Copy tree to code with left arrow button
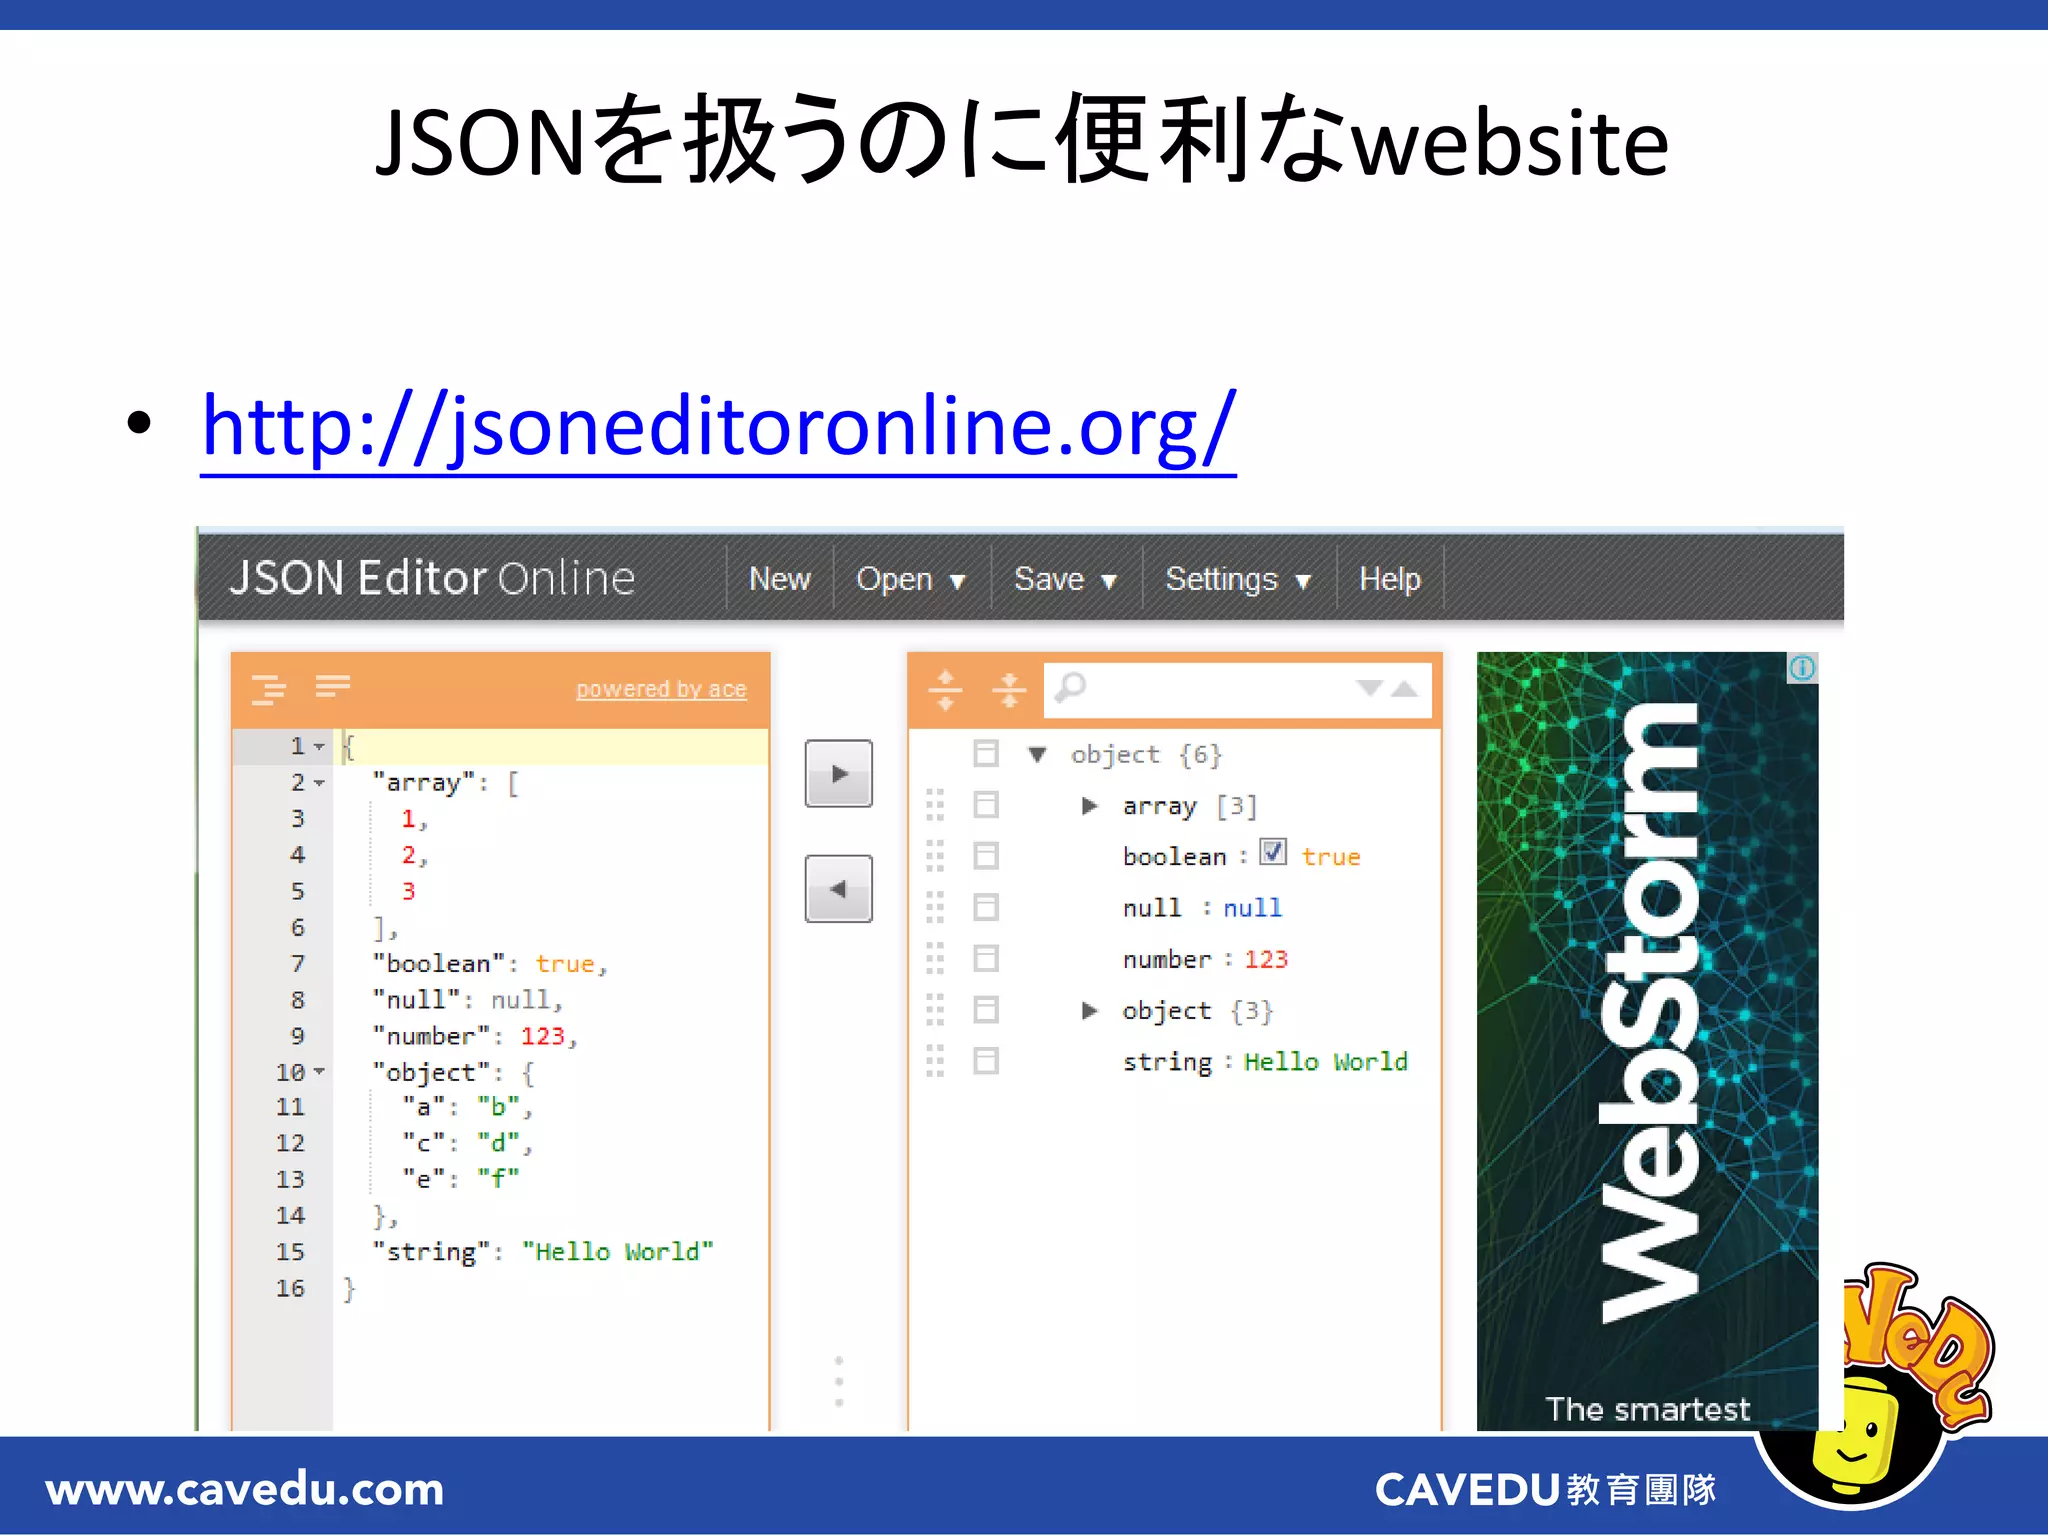 coord(838,888)
